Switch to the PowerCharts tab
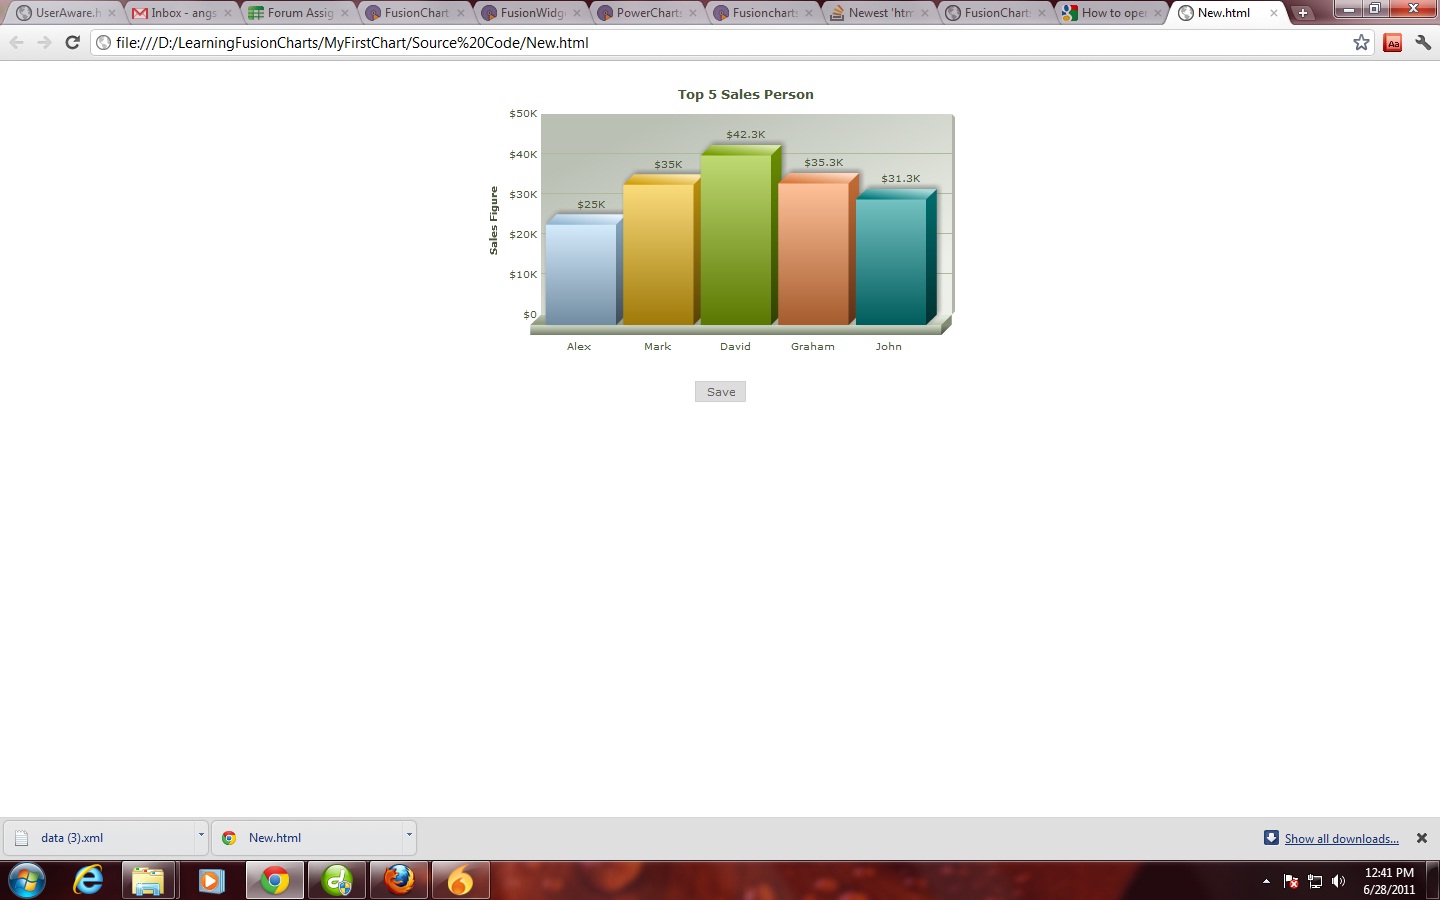The width and height of the screenshot is (1440, 900). click(648, 13)
